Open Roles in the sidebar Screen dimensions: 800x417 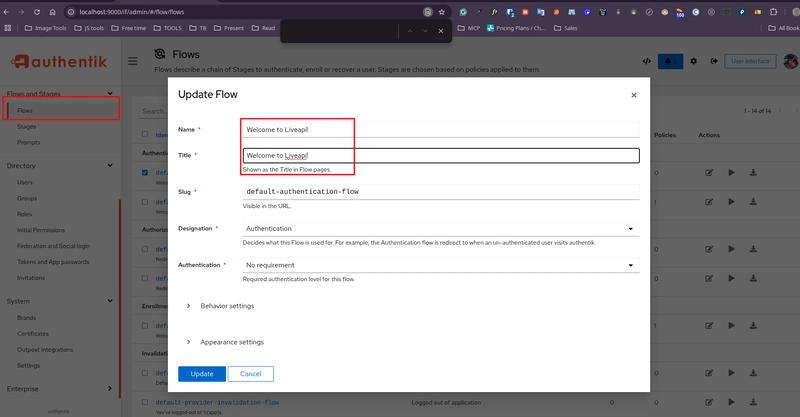click(24, 214)
